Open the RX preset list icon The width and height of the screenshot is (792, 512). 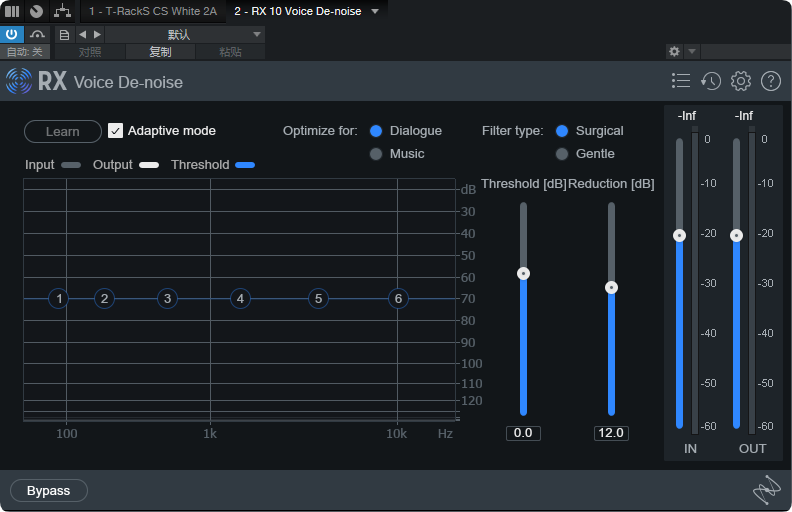coord(681,81)
